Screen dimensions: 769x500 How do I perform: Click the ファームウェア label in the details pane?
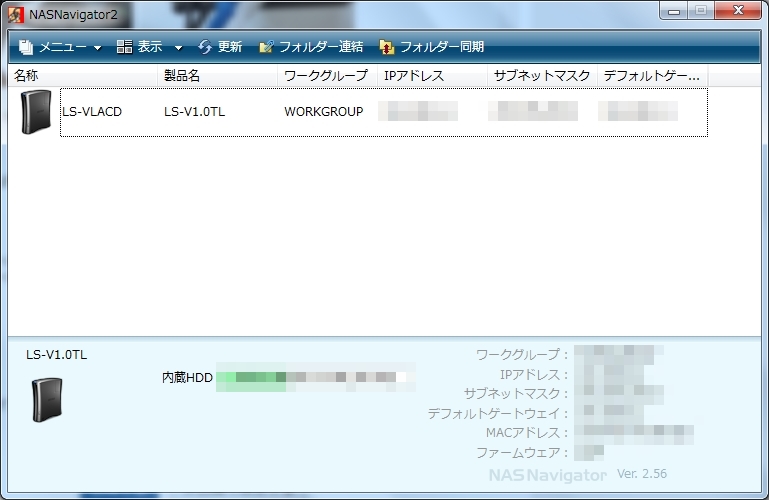(x=522, y=452)
